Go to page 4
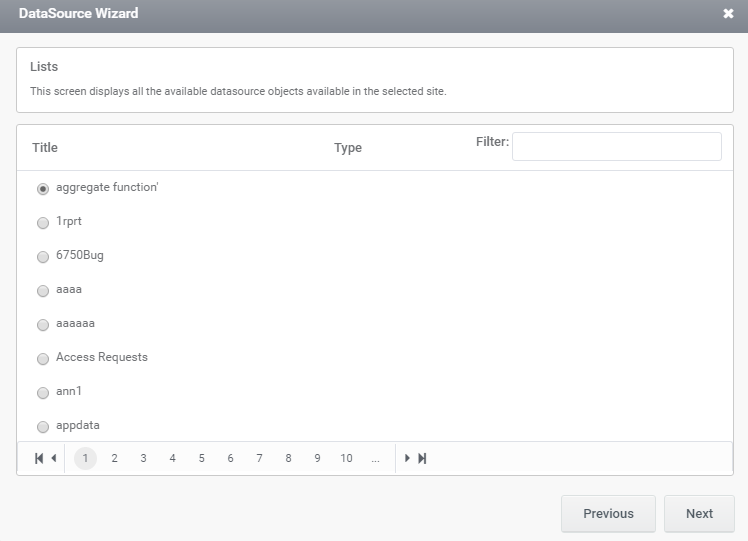Screen dimensions: 748x541 click(172, 458)
